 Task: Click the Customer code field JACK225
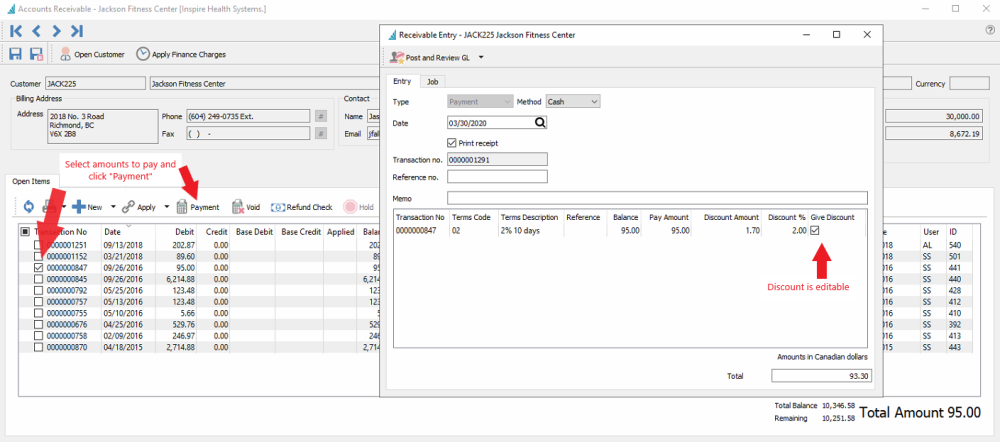coord(96,84)
